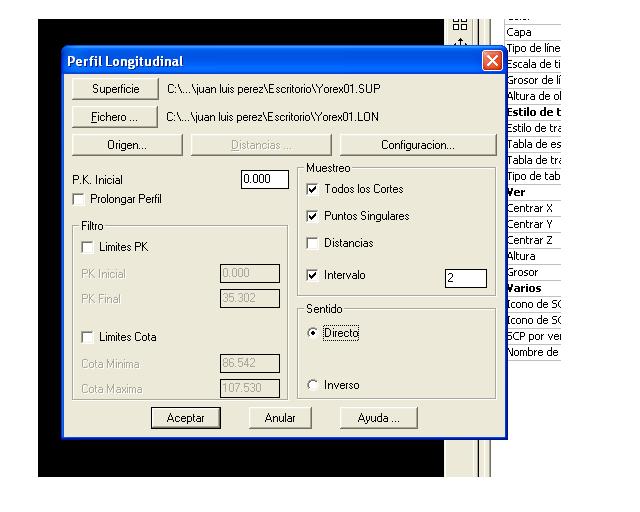The image size is (640, 512).
Task: Select the Grosor property row
Action: [533, 272]
